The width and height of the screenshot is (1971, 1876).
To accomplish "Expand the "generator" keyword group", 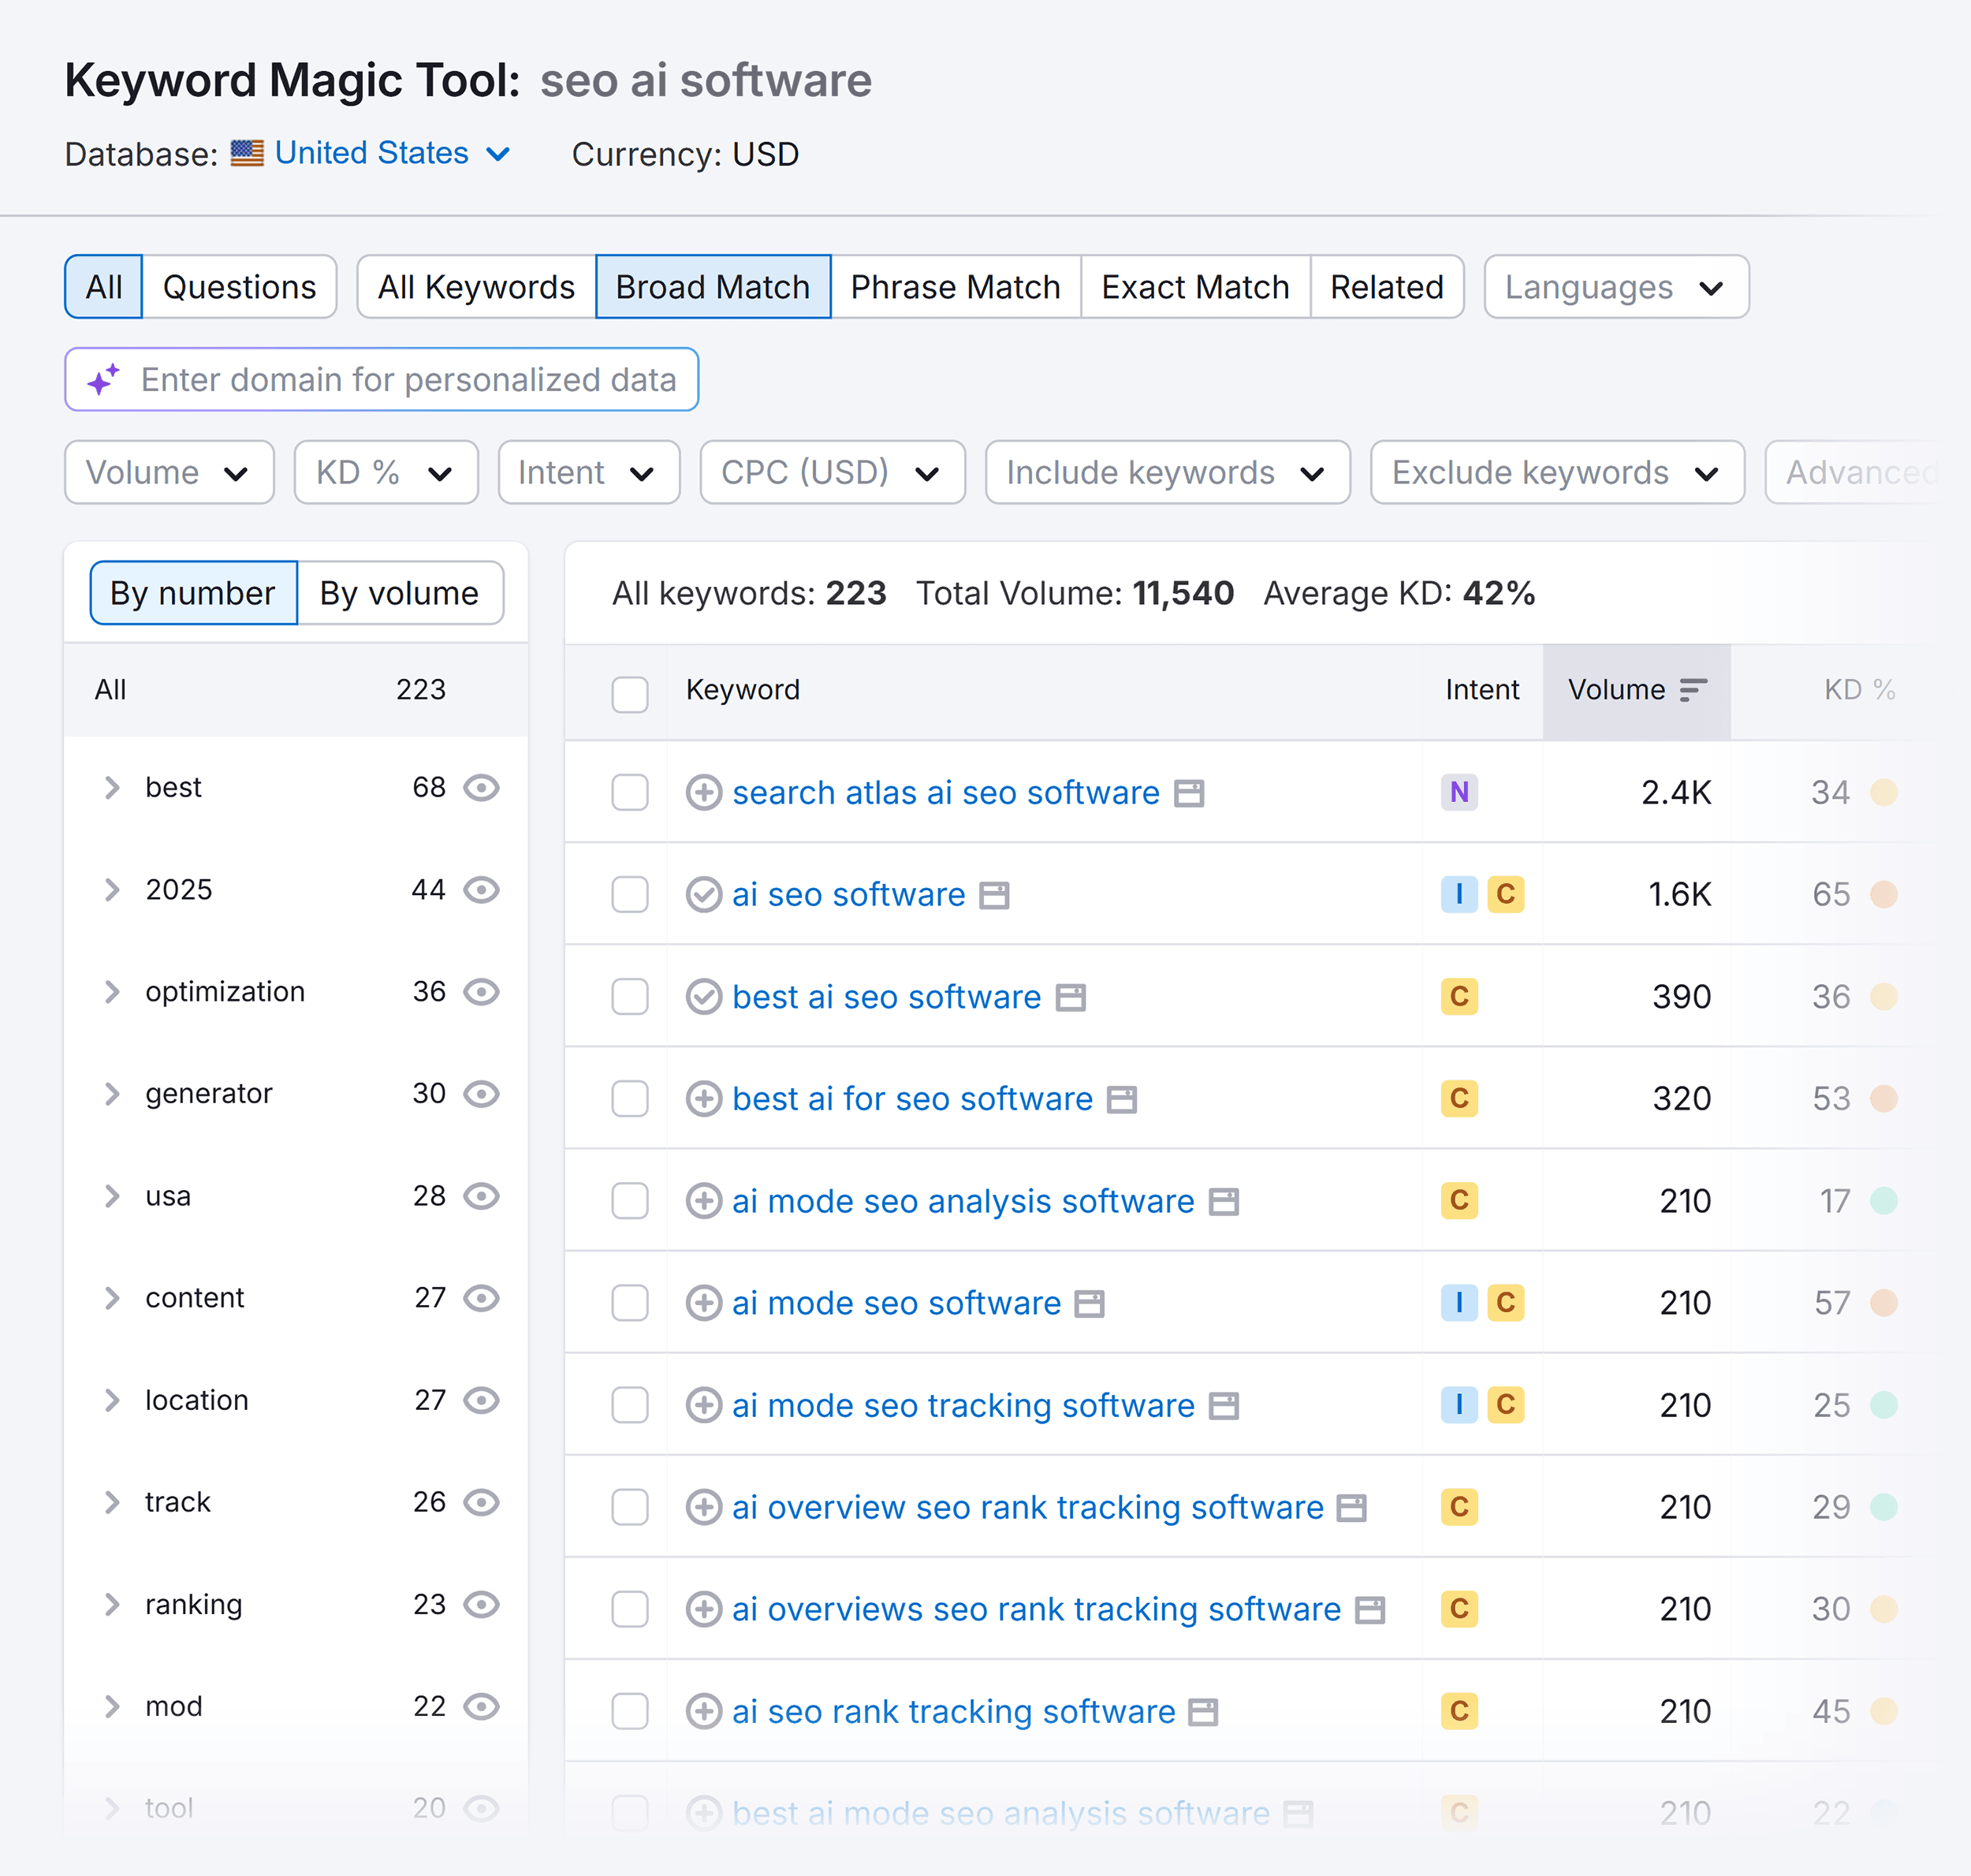I will [x=111, y=1093].
